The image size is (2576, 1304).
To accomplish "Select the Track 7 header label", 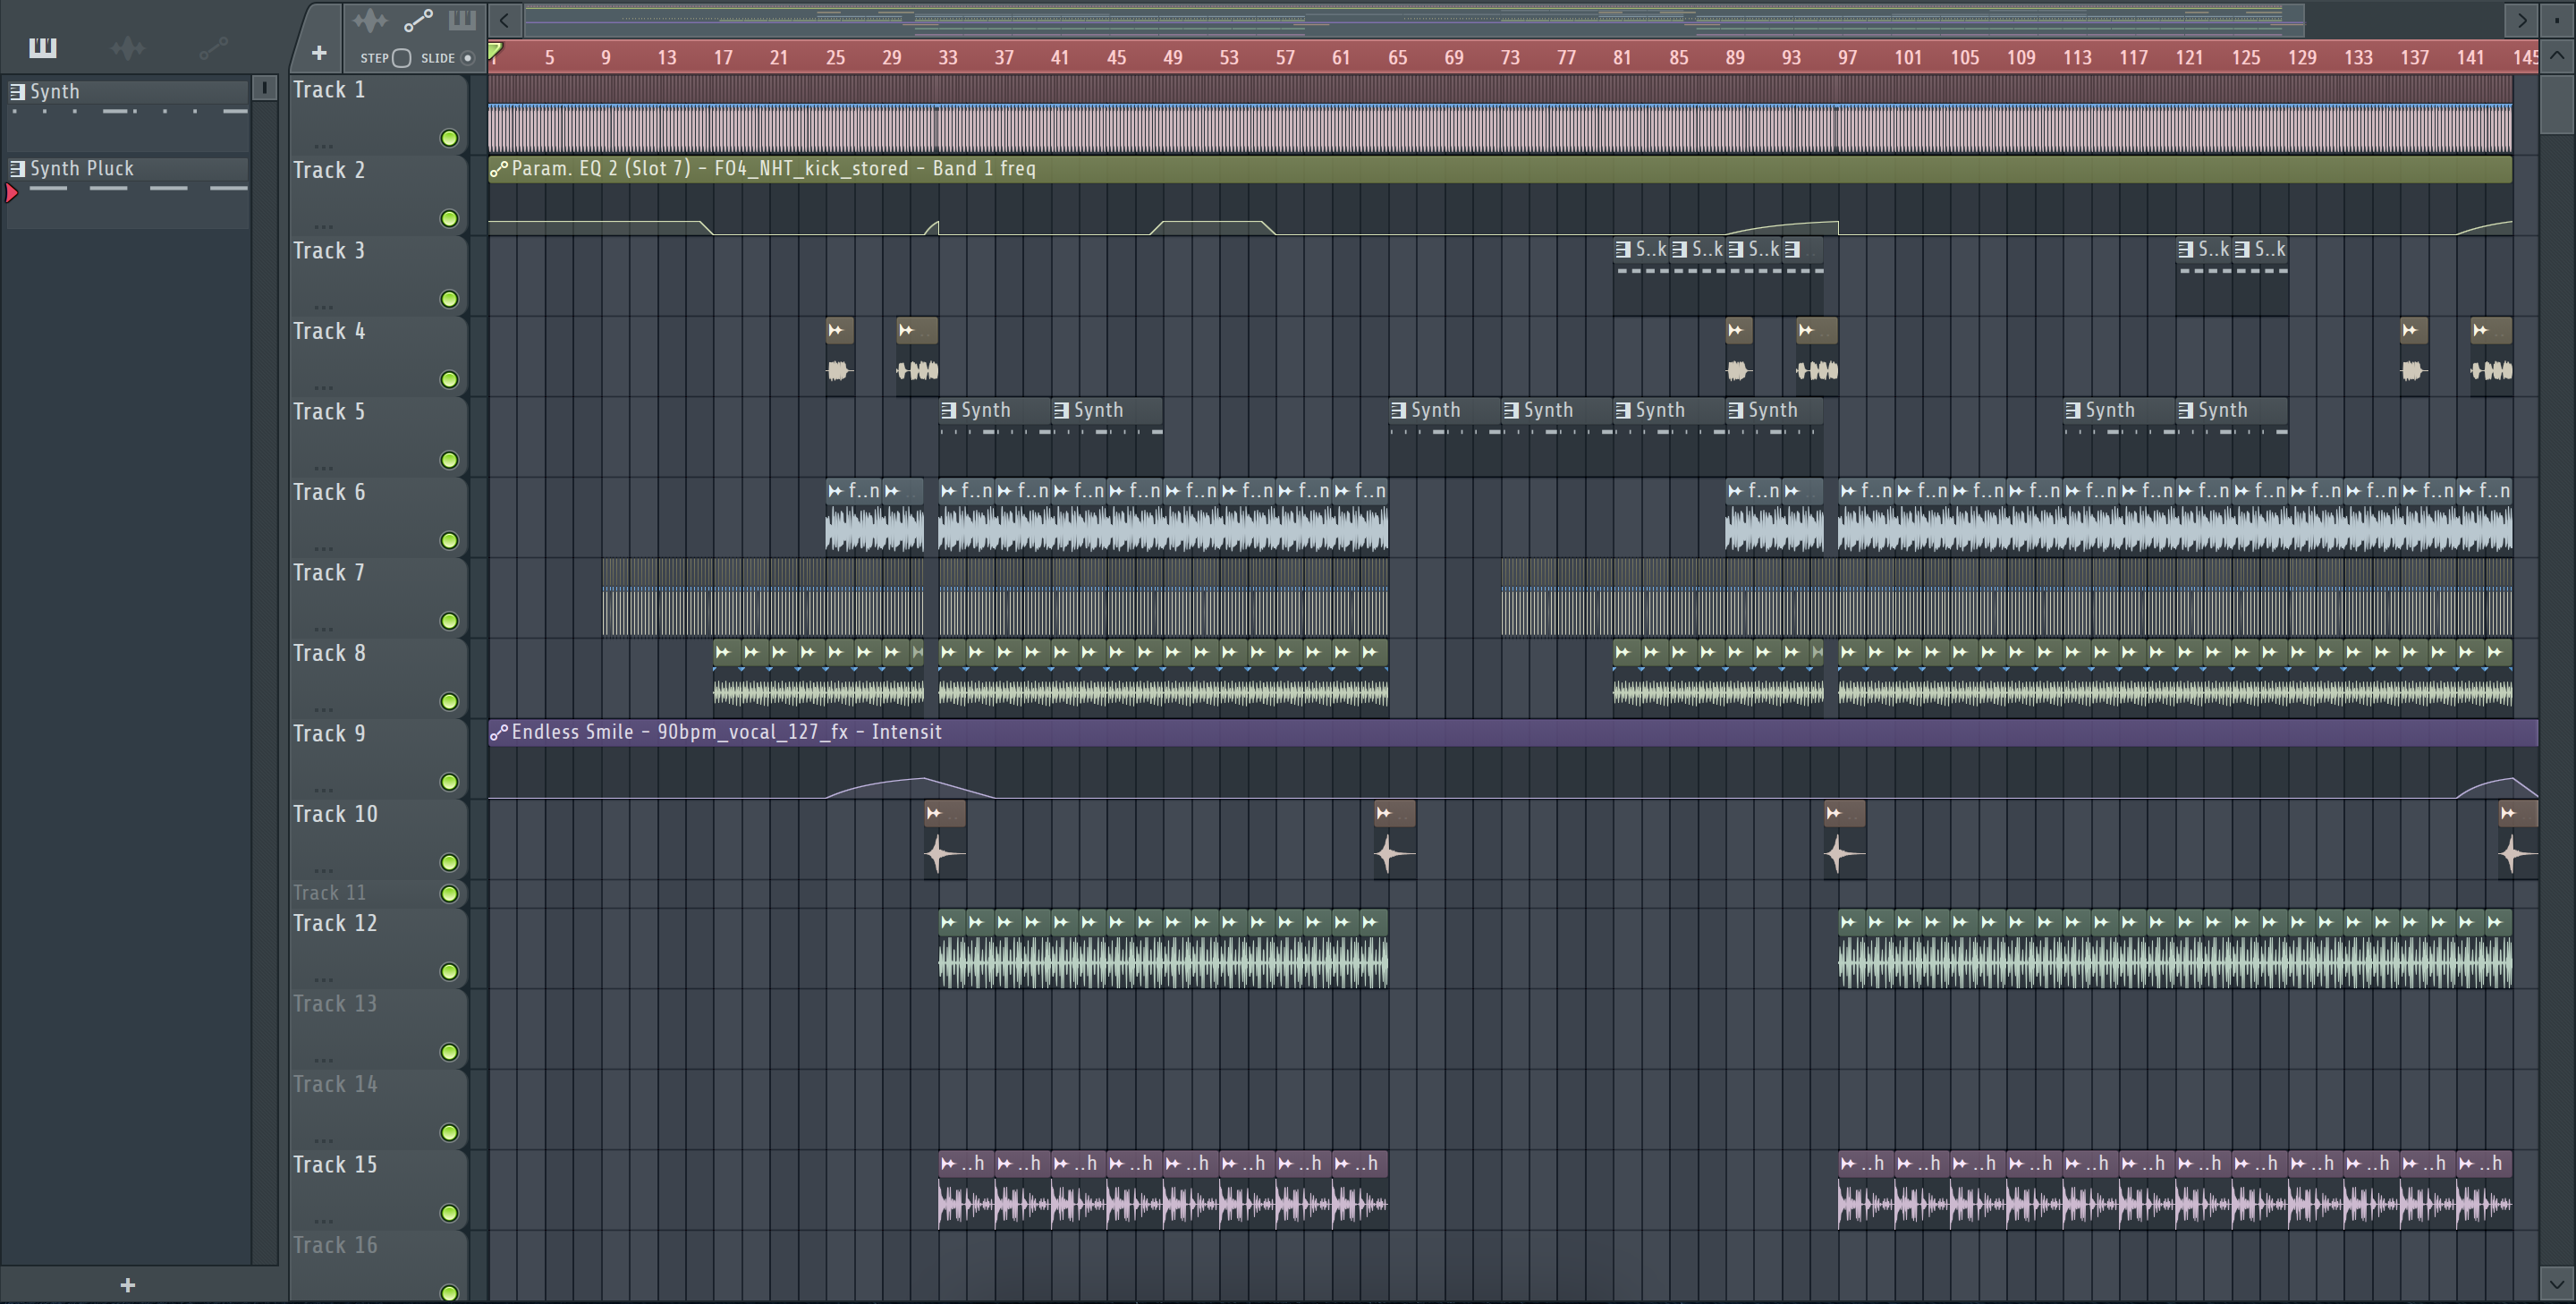I will tap(329, 573).
